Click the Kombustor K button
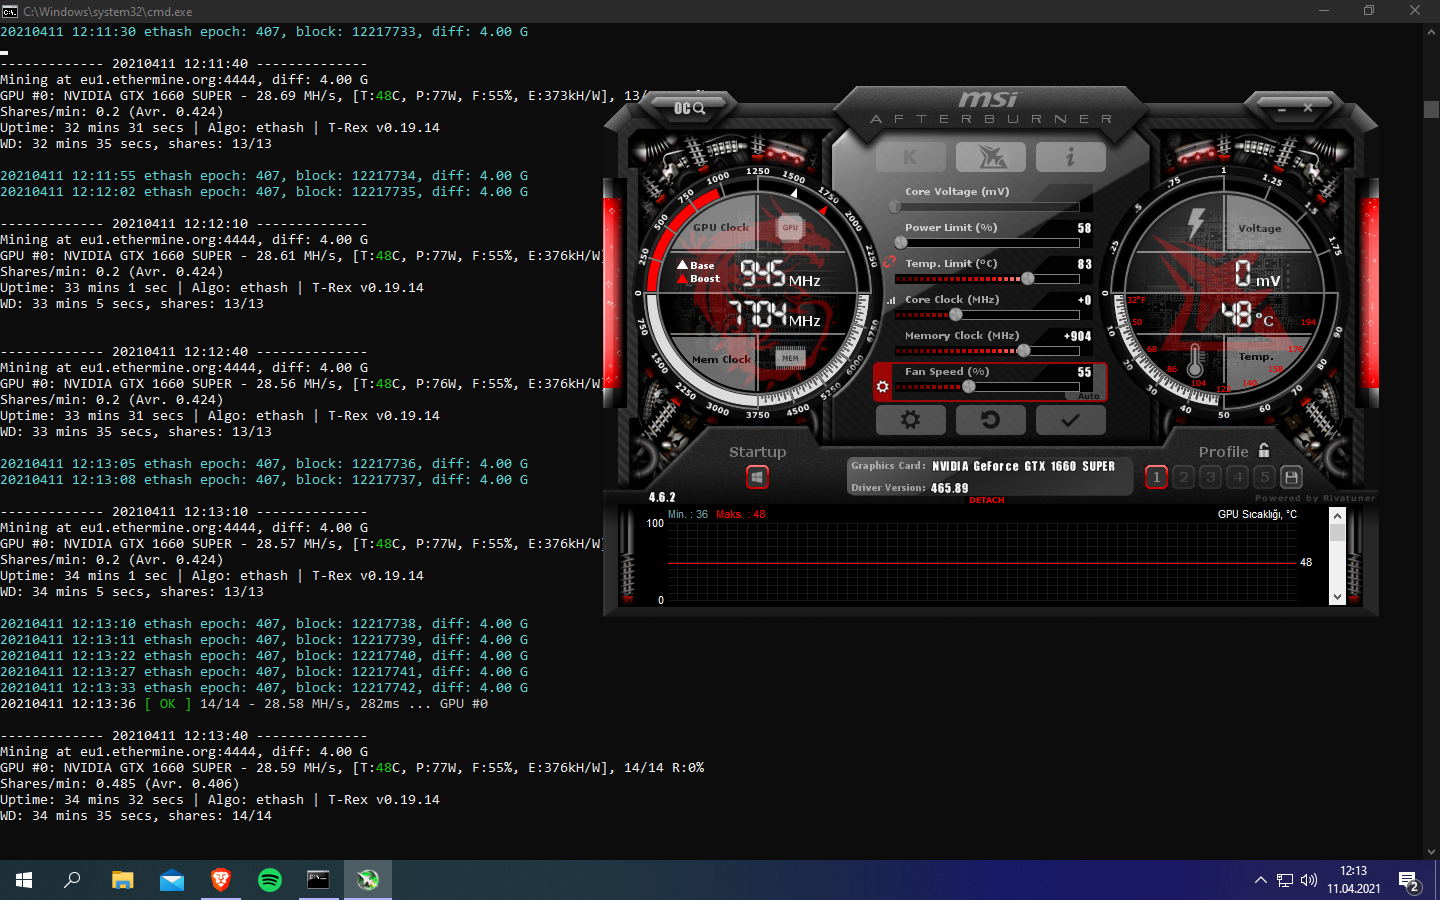 910,157
